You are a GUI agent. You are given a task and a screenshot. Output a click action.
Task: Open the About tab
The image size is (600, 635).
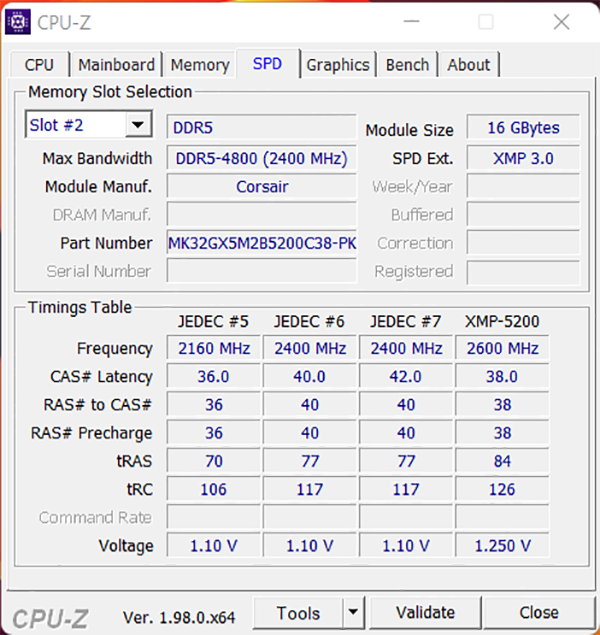pyautogui.click(x=468, y=65)
